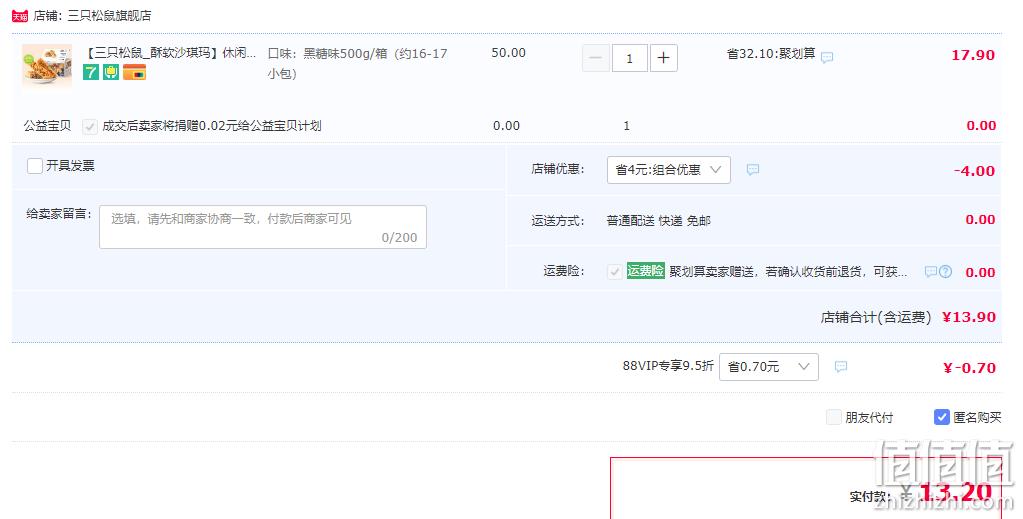Image resolution: width=1023 pixels, height=519 pixels.
Task: Decrease quantity with the minus button
Action: (596, 58)
